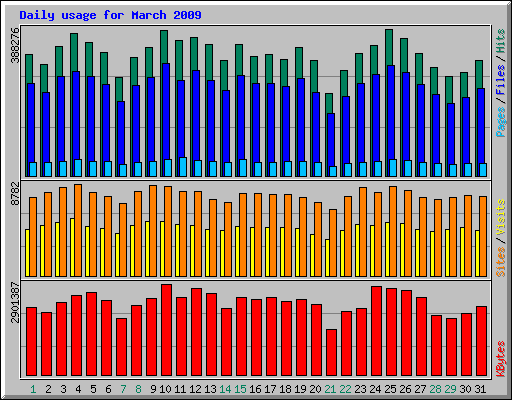Click the Hits legend label
The height and width of the screenshot is (400, 512).
pos(501,42)
